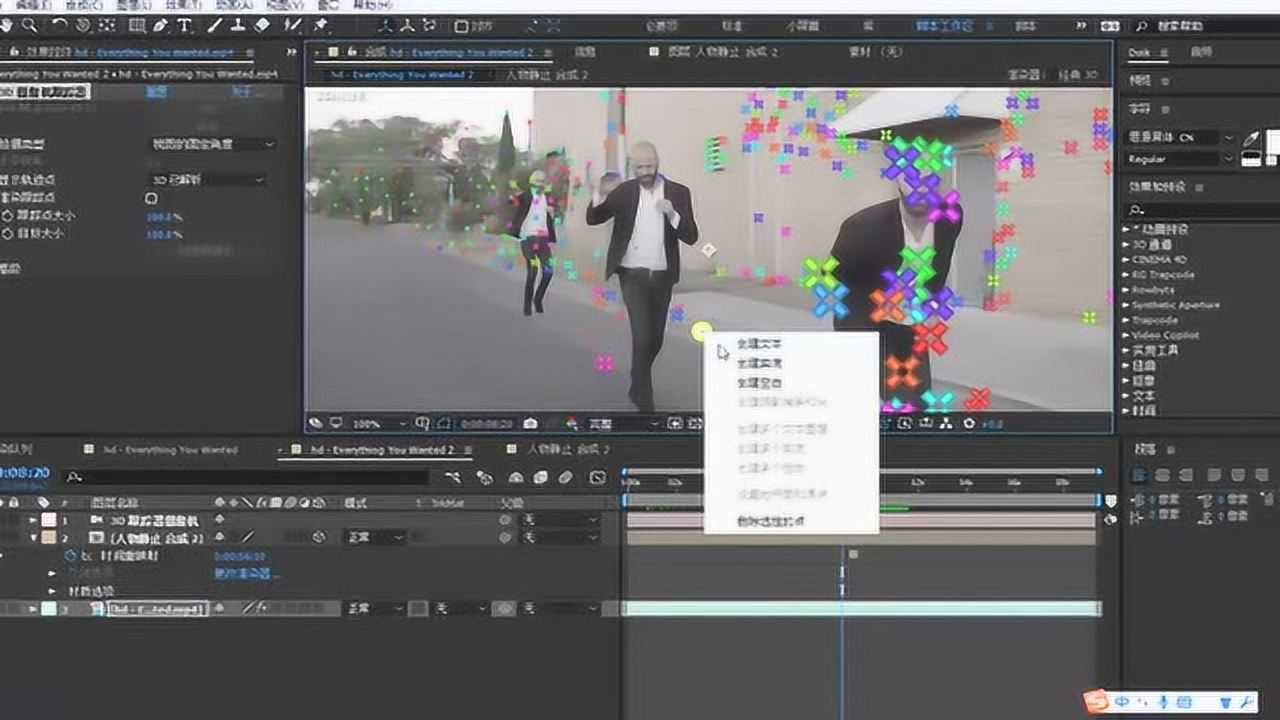This screenshot has height=720, width=1280.
Task: Click the snapshot camera icon under the composition viewer
Action: pyautogui.click(x=531, y=421)
